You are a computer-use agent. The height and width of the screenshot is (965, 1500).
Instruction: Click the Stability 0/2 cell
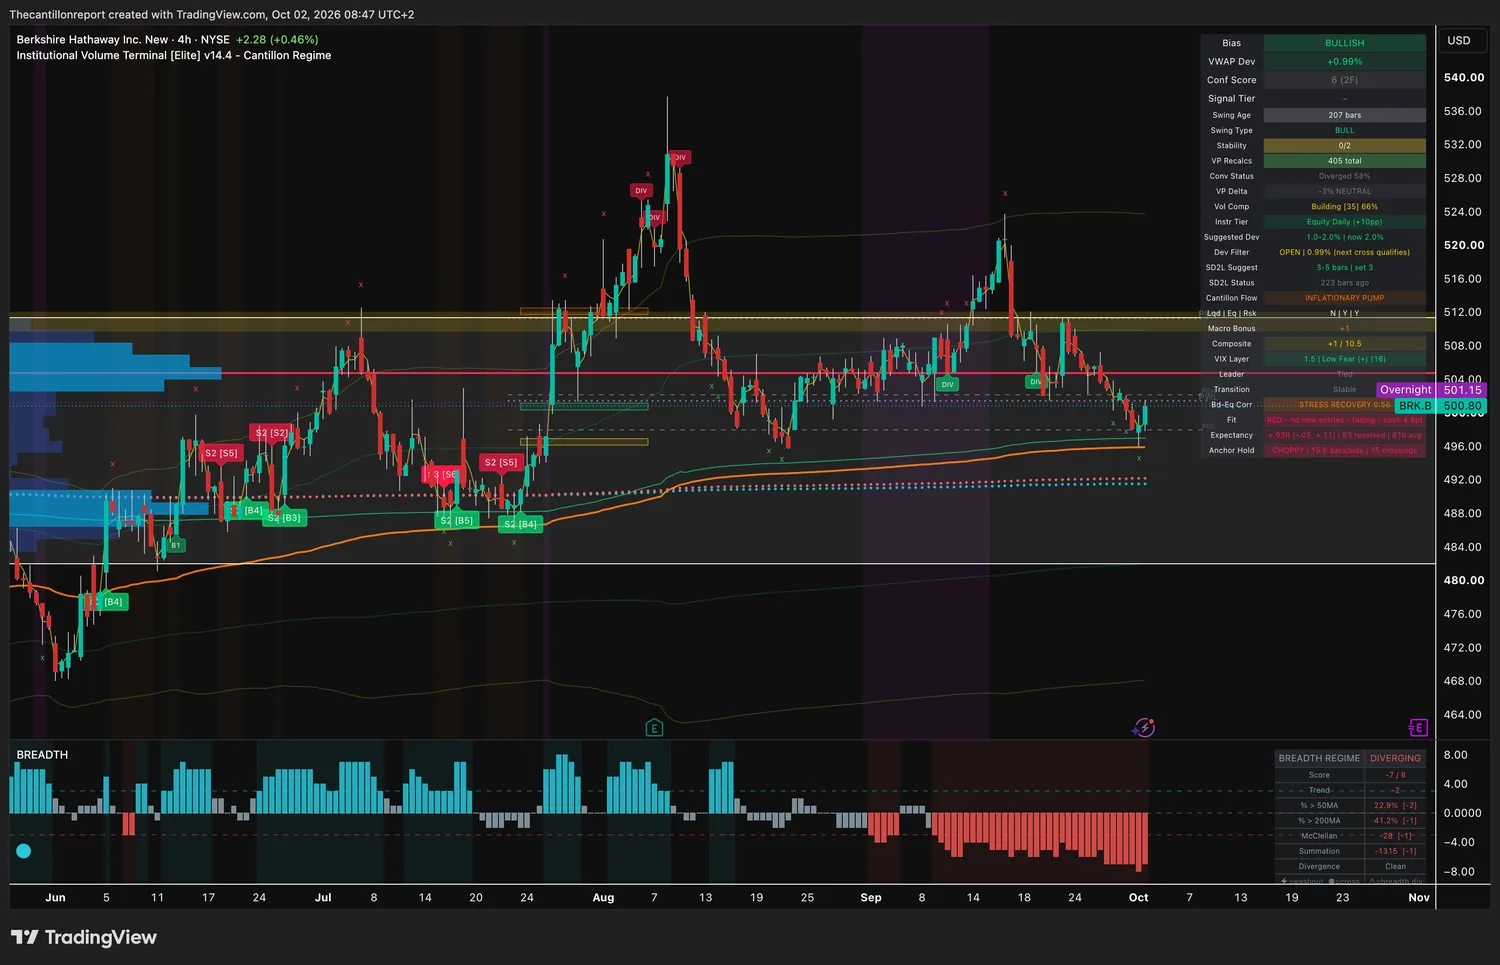point(1344,146)
